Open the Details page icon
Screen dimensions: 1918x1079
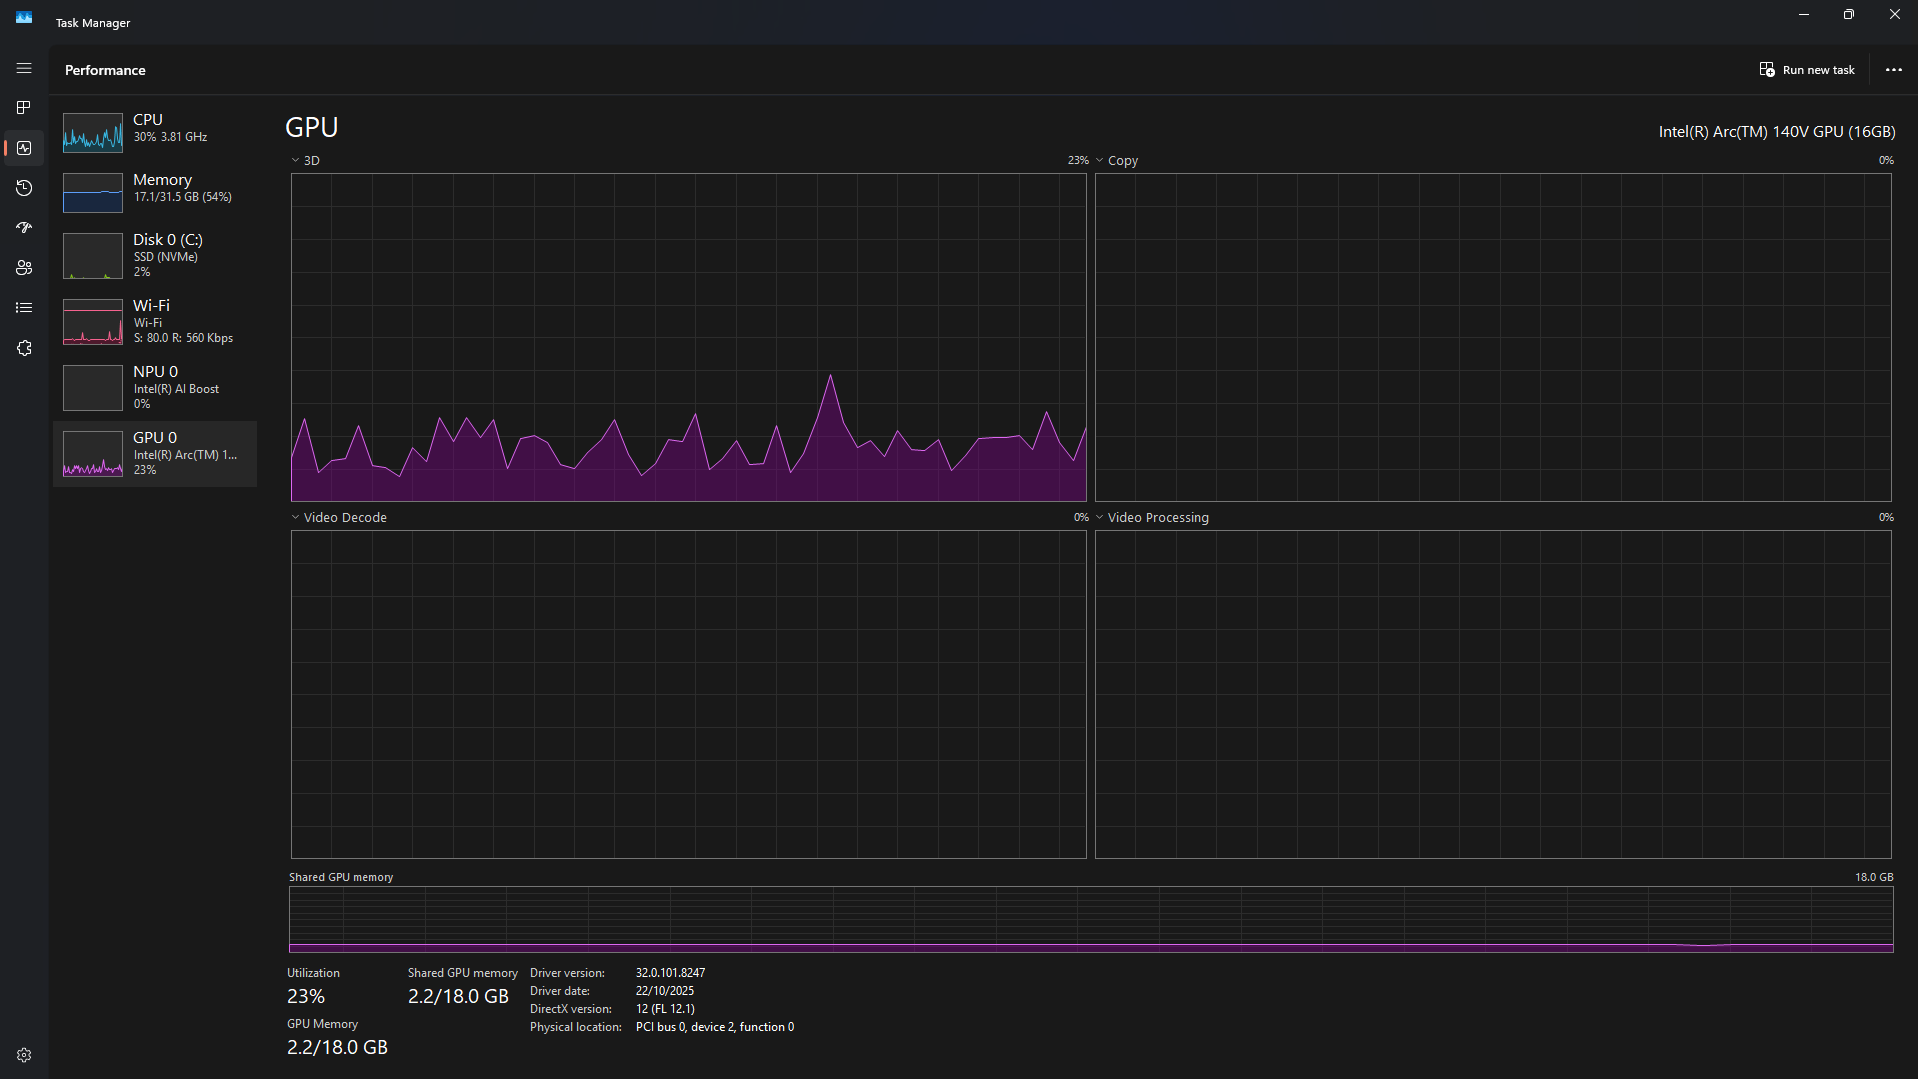click(x=24, y=308)
